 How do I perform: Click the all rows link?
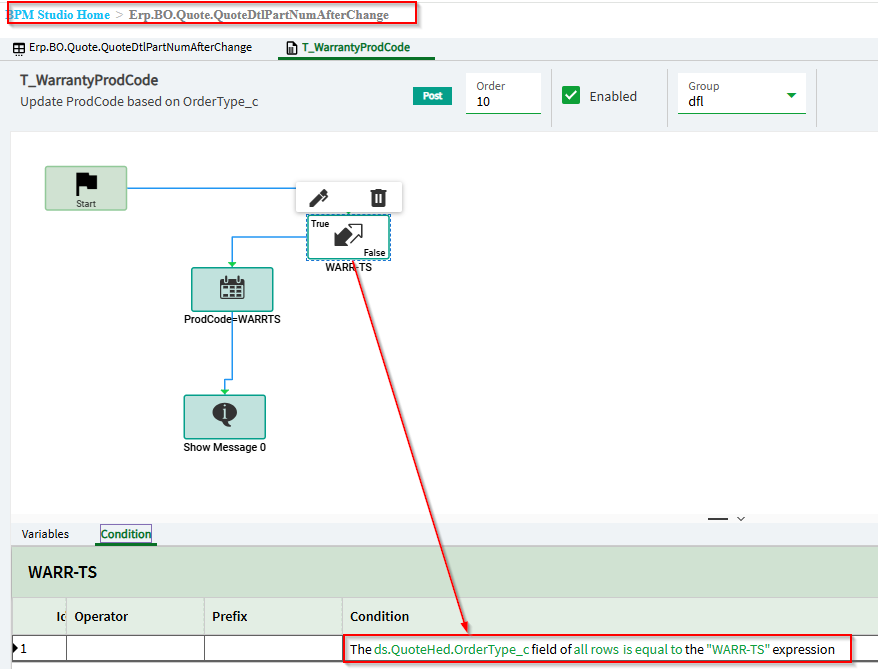tap(596, 649)
